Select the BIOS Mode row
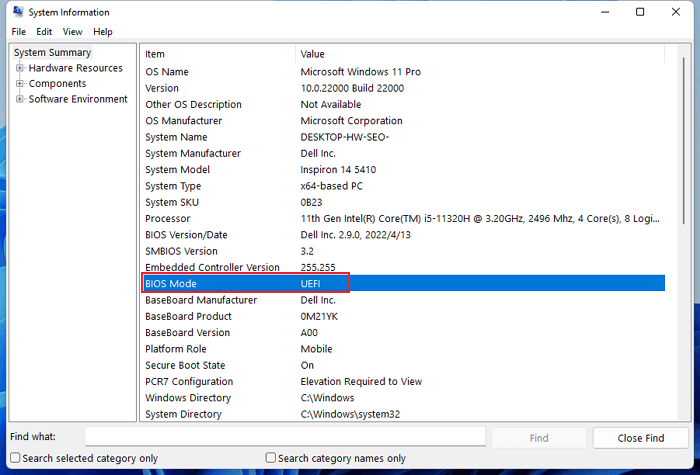The image size is (700, 475). click(x=400, y=284)
